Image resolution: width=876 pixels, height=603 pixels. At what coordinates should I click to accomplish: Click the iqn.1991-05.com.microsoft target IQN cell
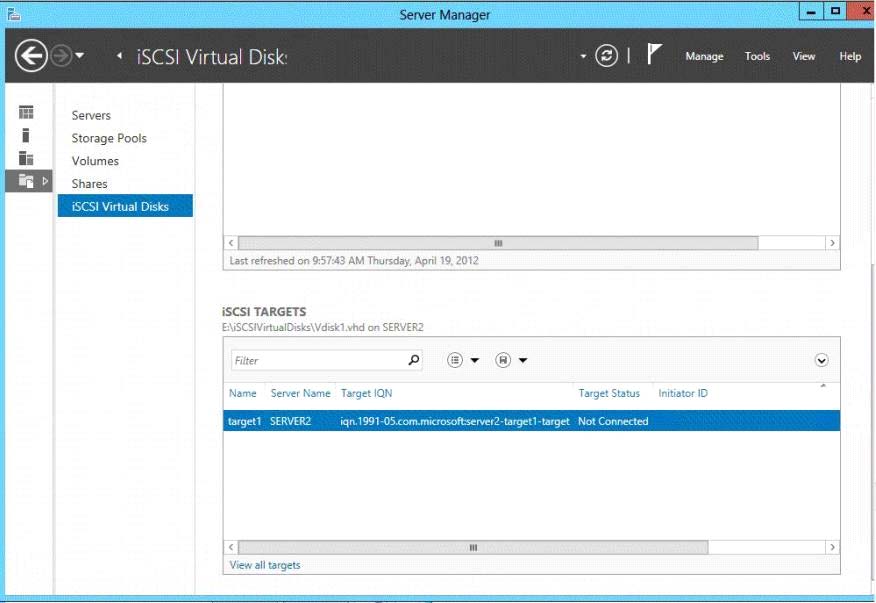pyautogui.click(x=455, y=421)
